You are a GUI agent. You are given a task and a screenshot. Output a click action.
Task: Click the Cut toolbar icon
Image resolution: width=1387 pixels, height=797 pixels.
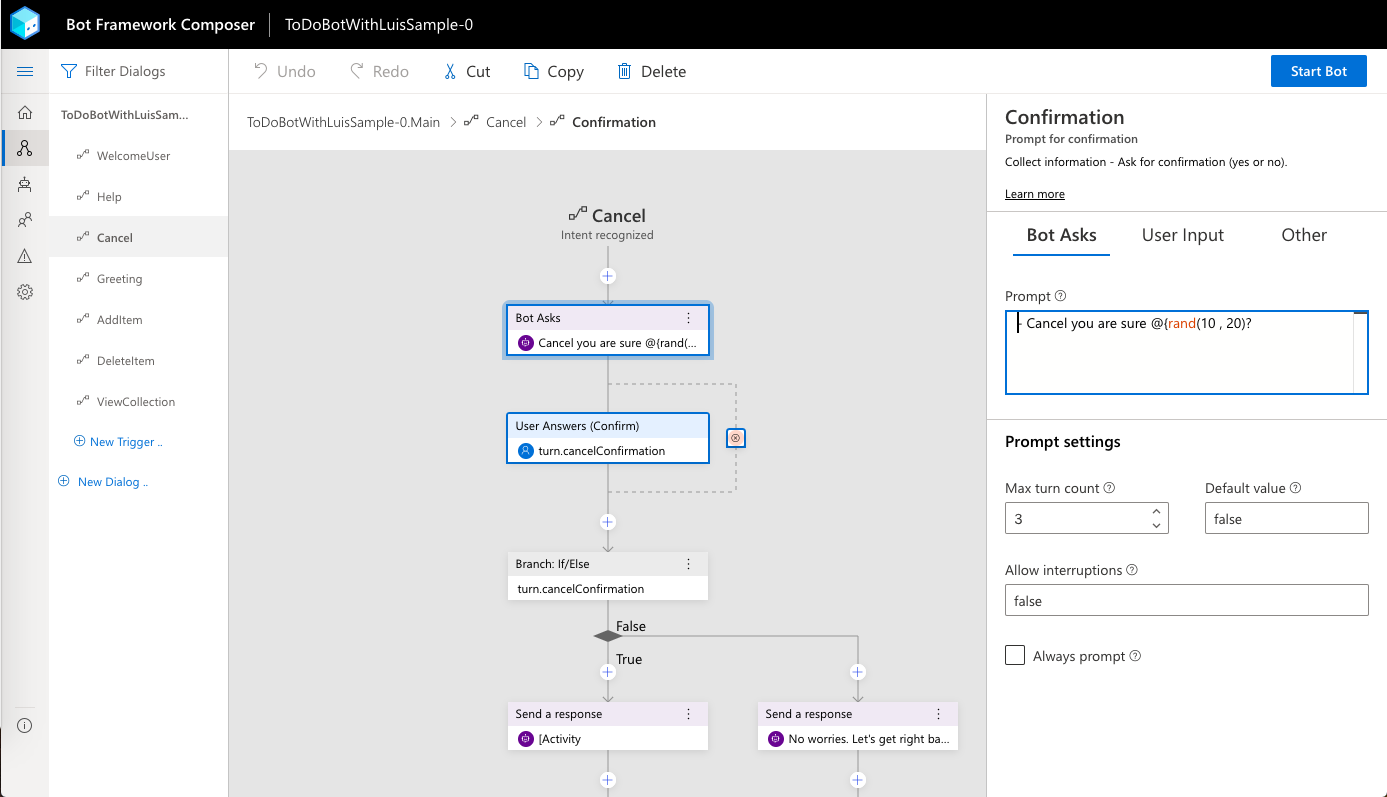click(x=452, y=71)
